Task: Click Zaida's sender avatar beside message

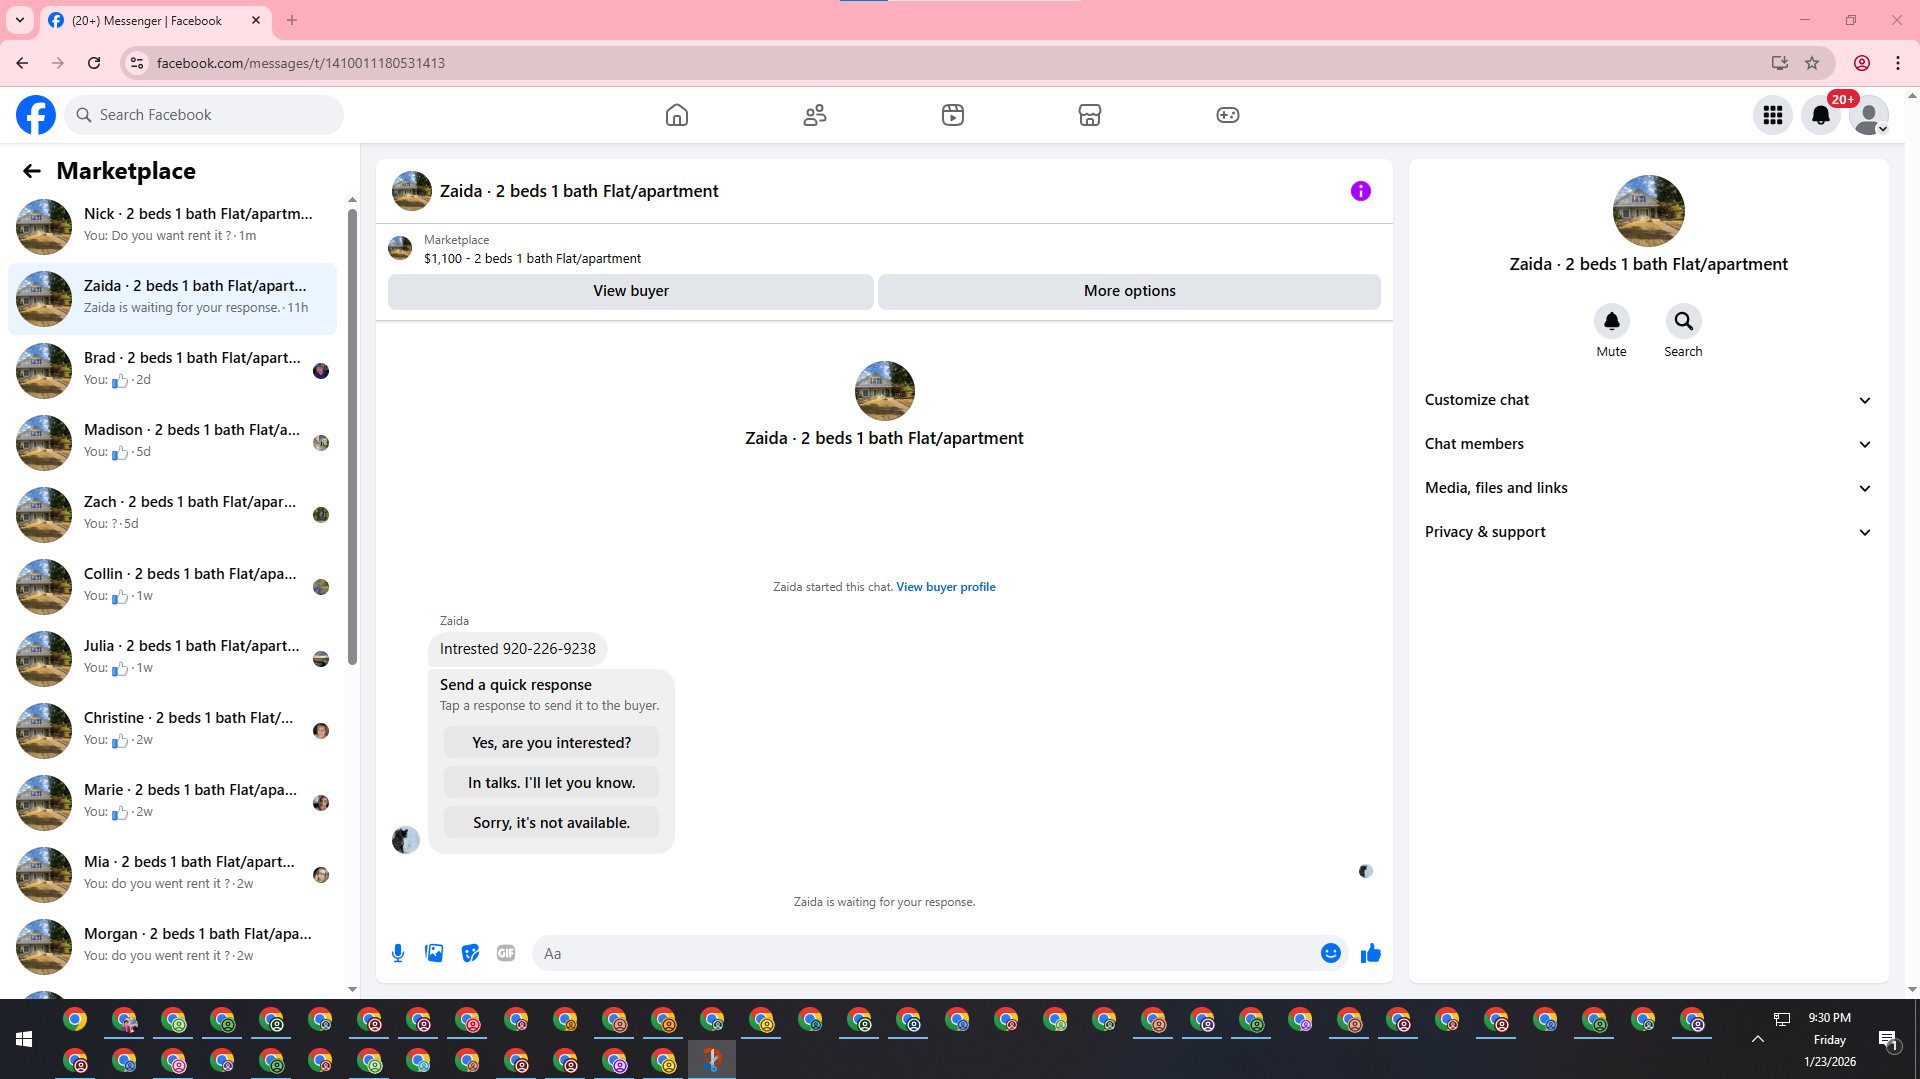Action: 405,840
